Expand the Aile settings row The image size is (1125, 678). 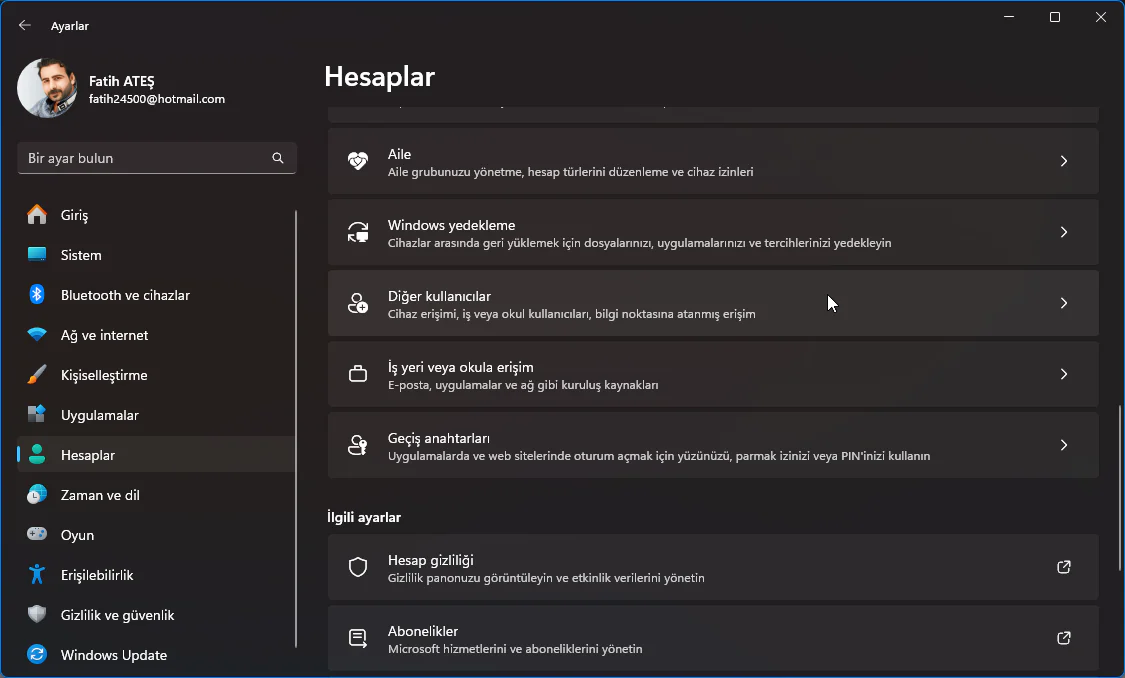click(1063, 161)
